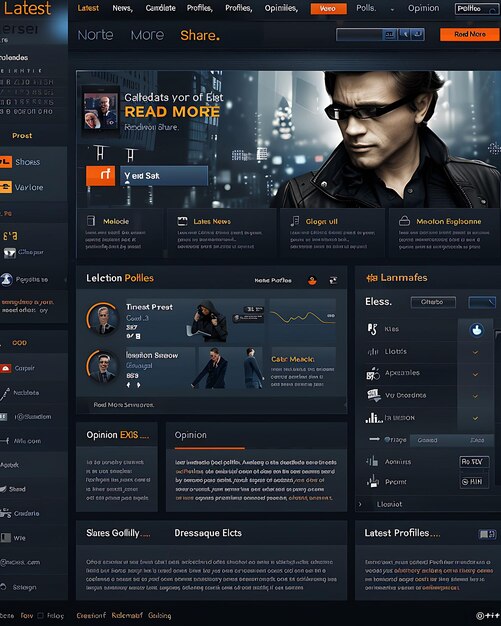Click the Apecalles row icon
501x626 pixels.
[373, 374]
